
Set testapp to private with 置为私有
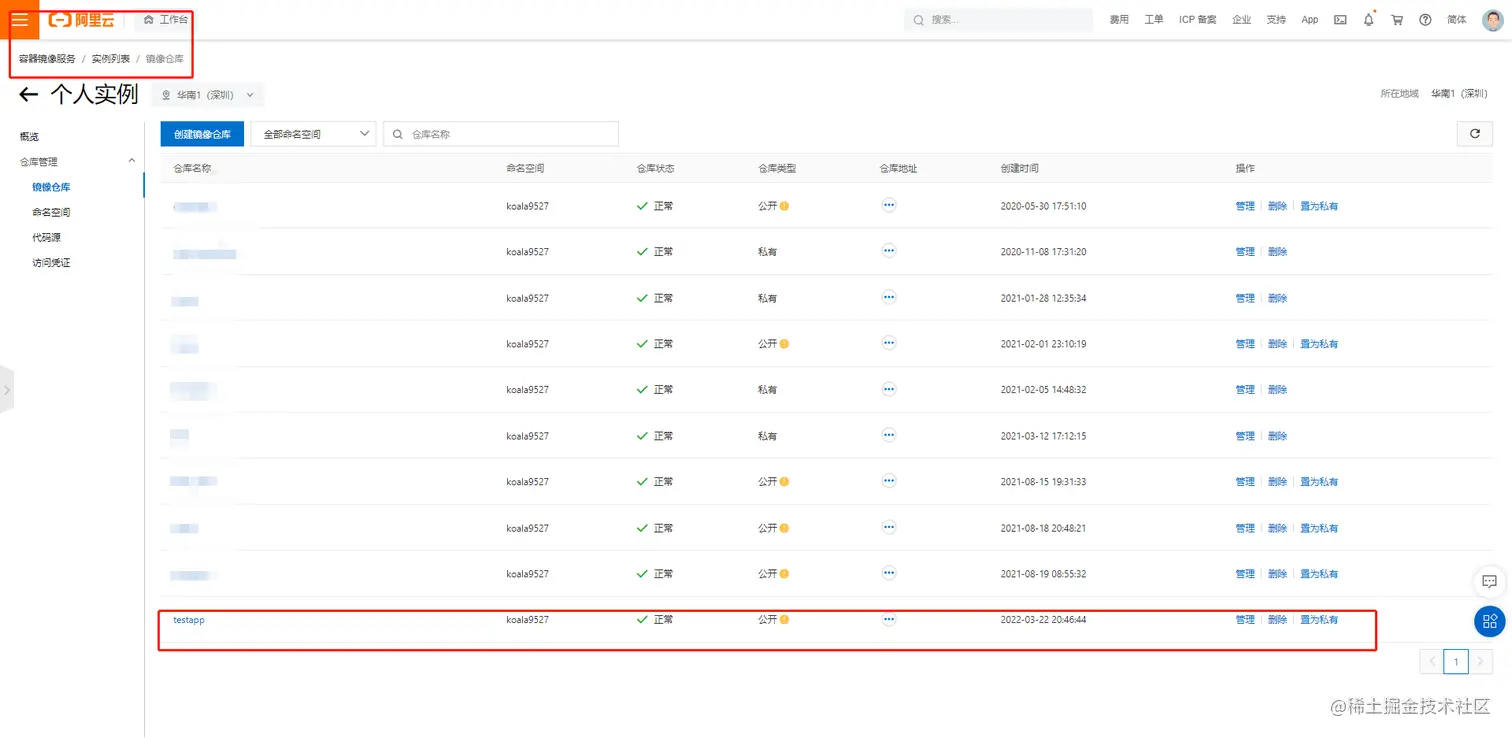tap(1319, 620)
